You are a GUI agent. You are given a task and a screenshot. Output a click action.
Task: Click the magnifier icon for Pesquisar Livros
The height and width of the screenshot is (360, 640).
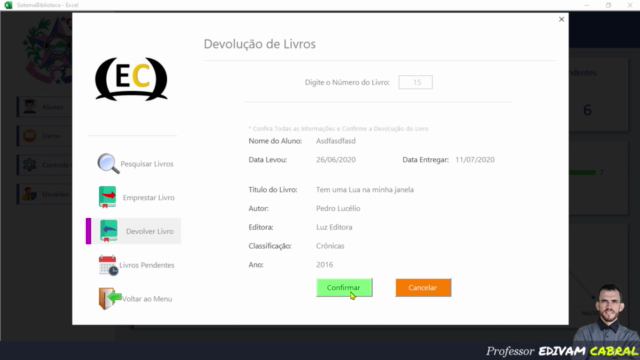point(108,164)
